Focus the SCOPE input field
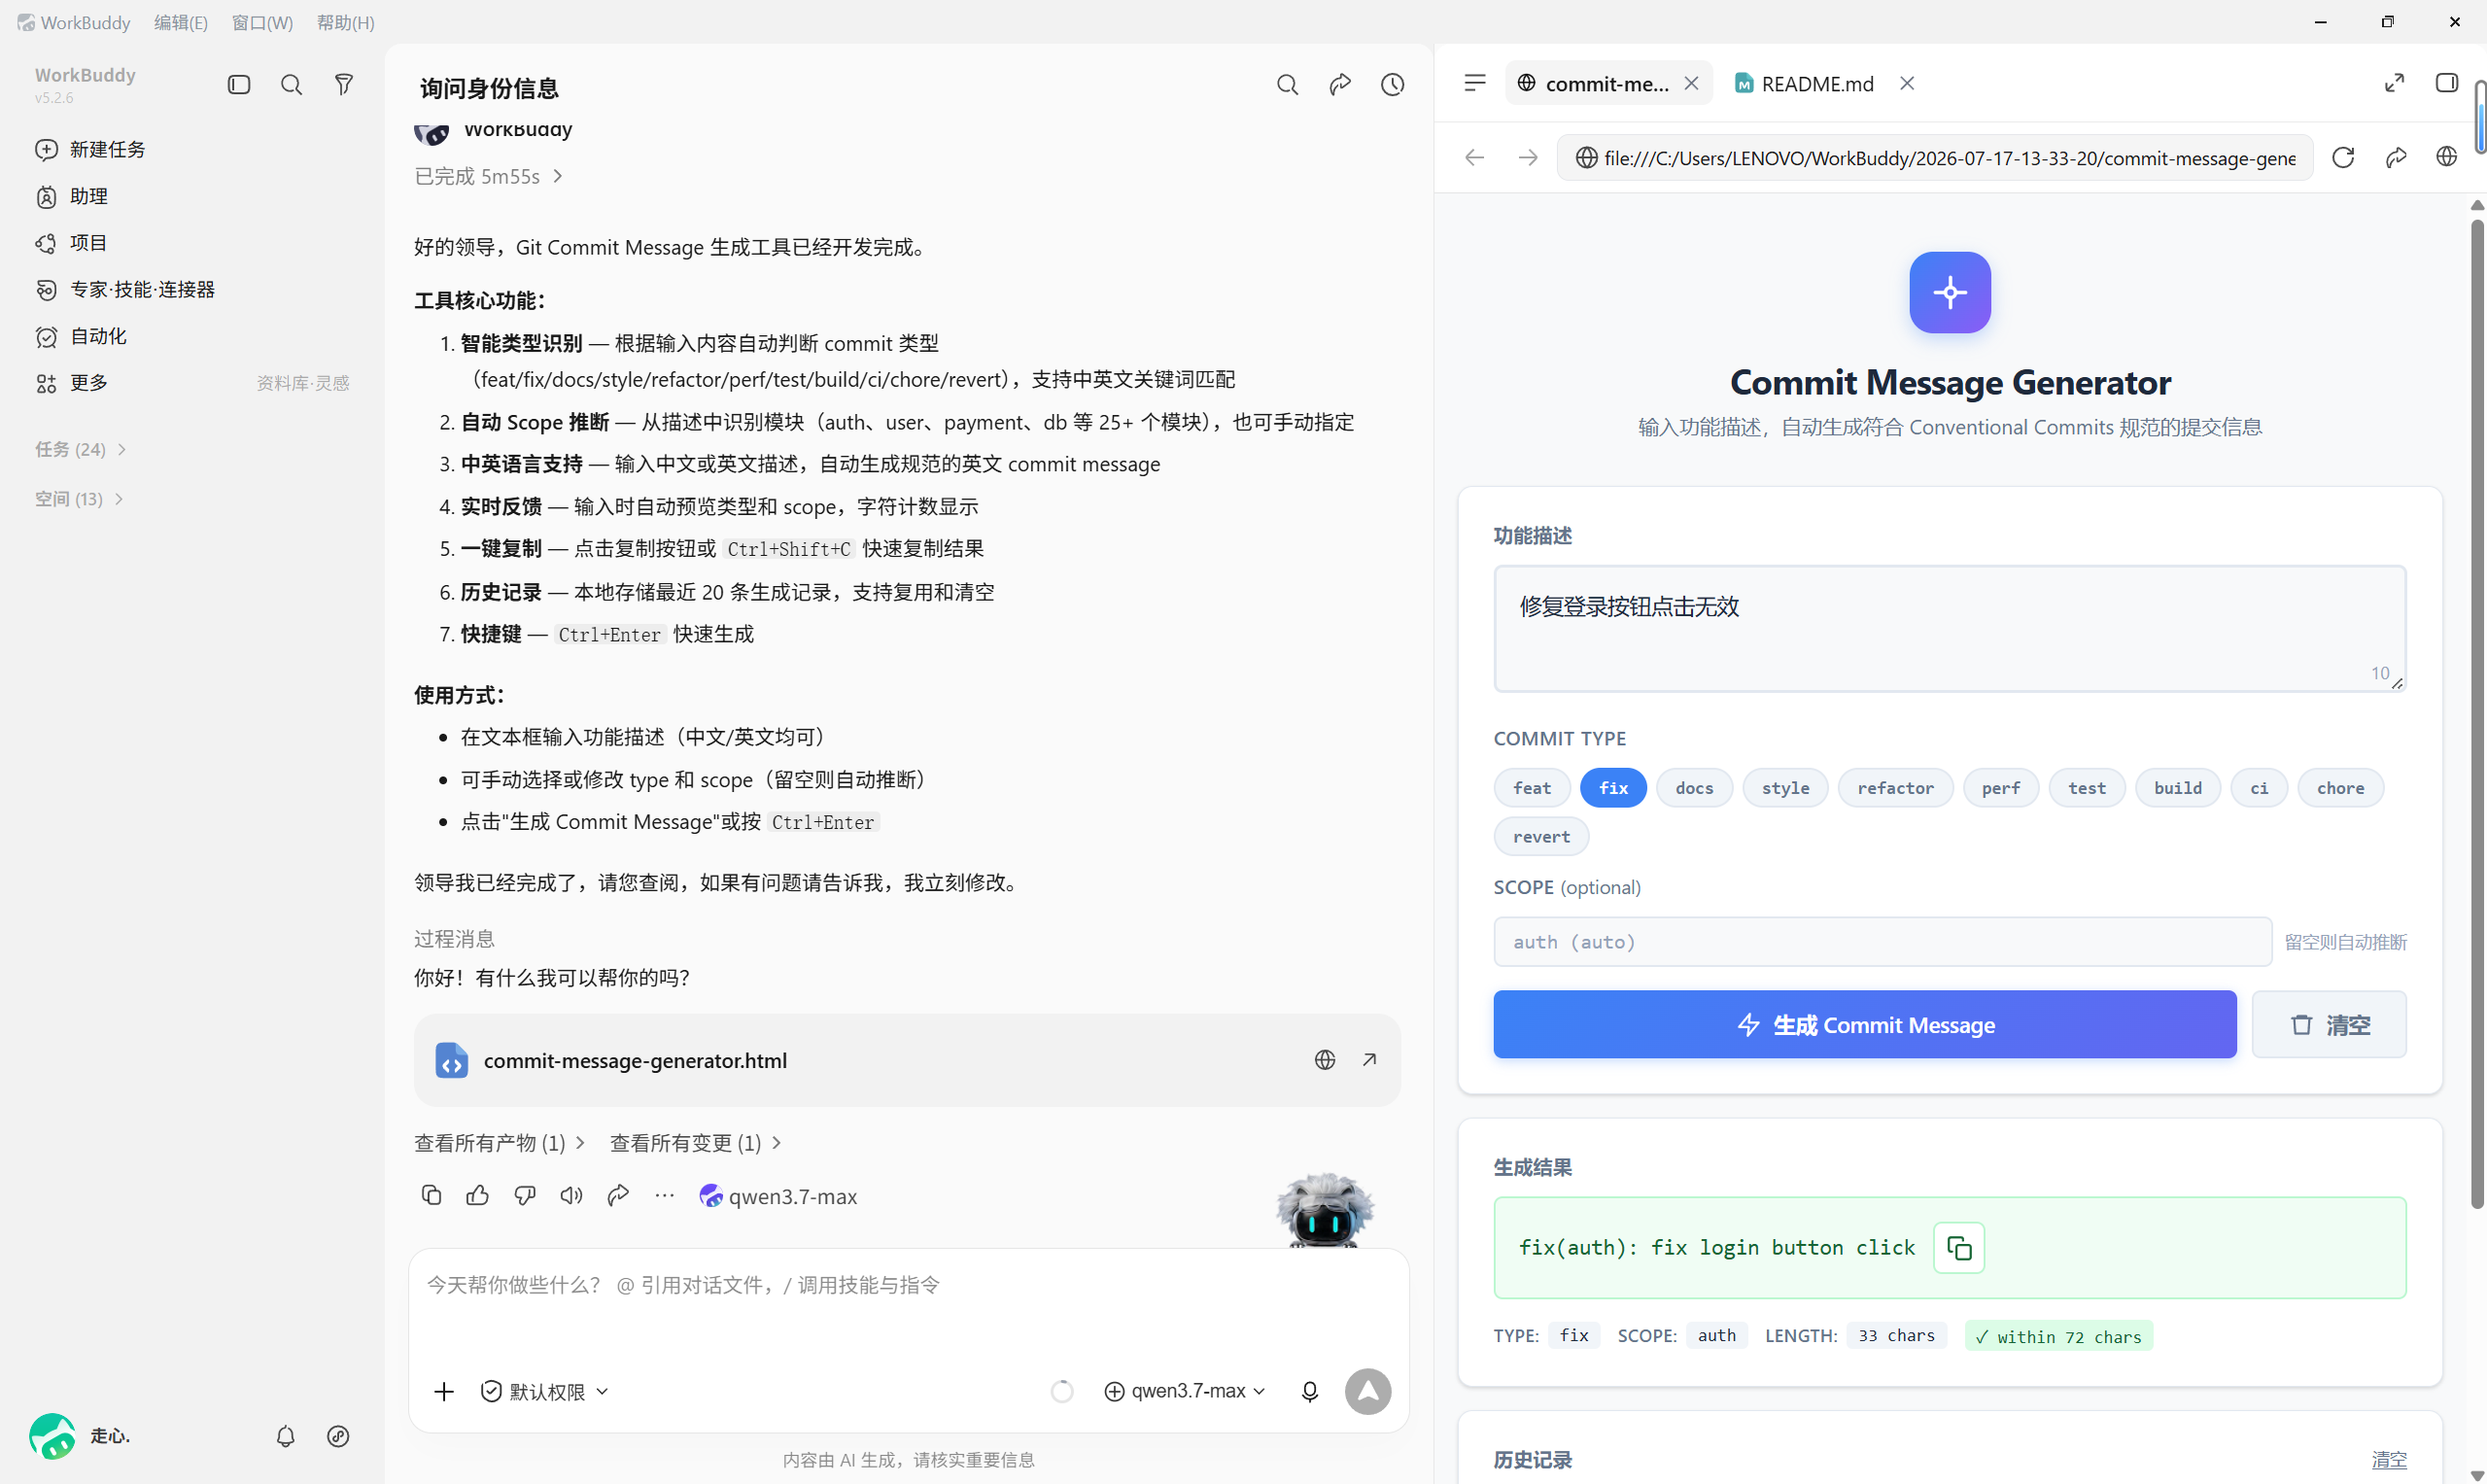Screen dimensions: 2487x1484 click(x=1882, y=942)
